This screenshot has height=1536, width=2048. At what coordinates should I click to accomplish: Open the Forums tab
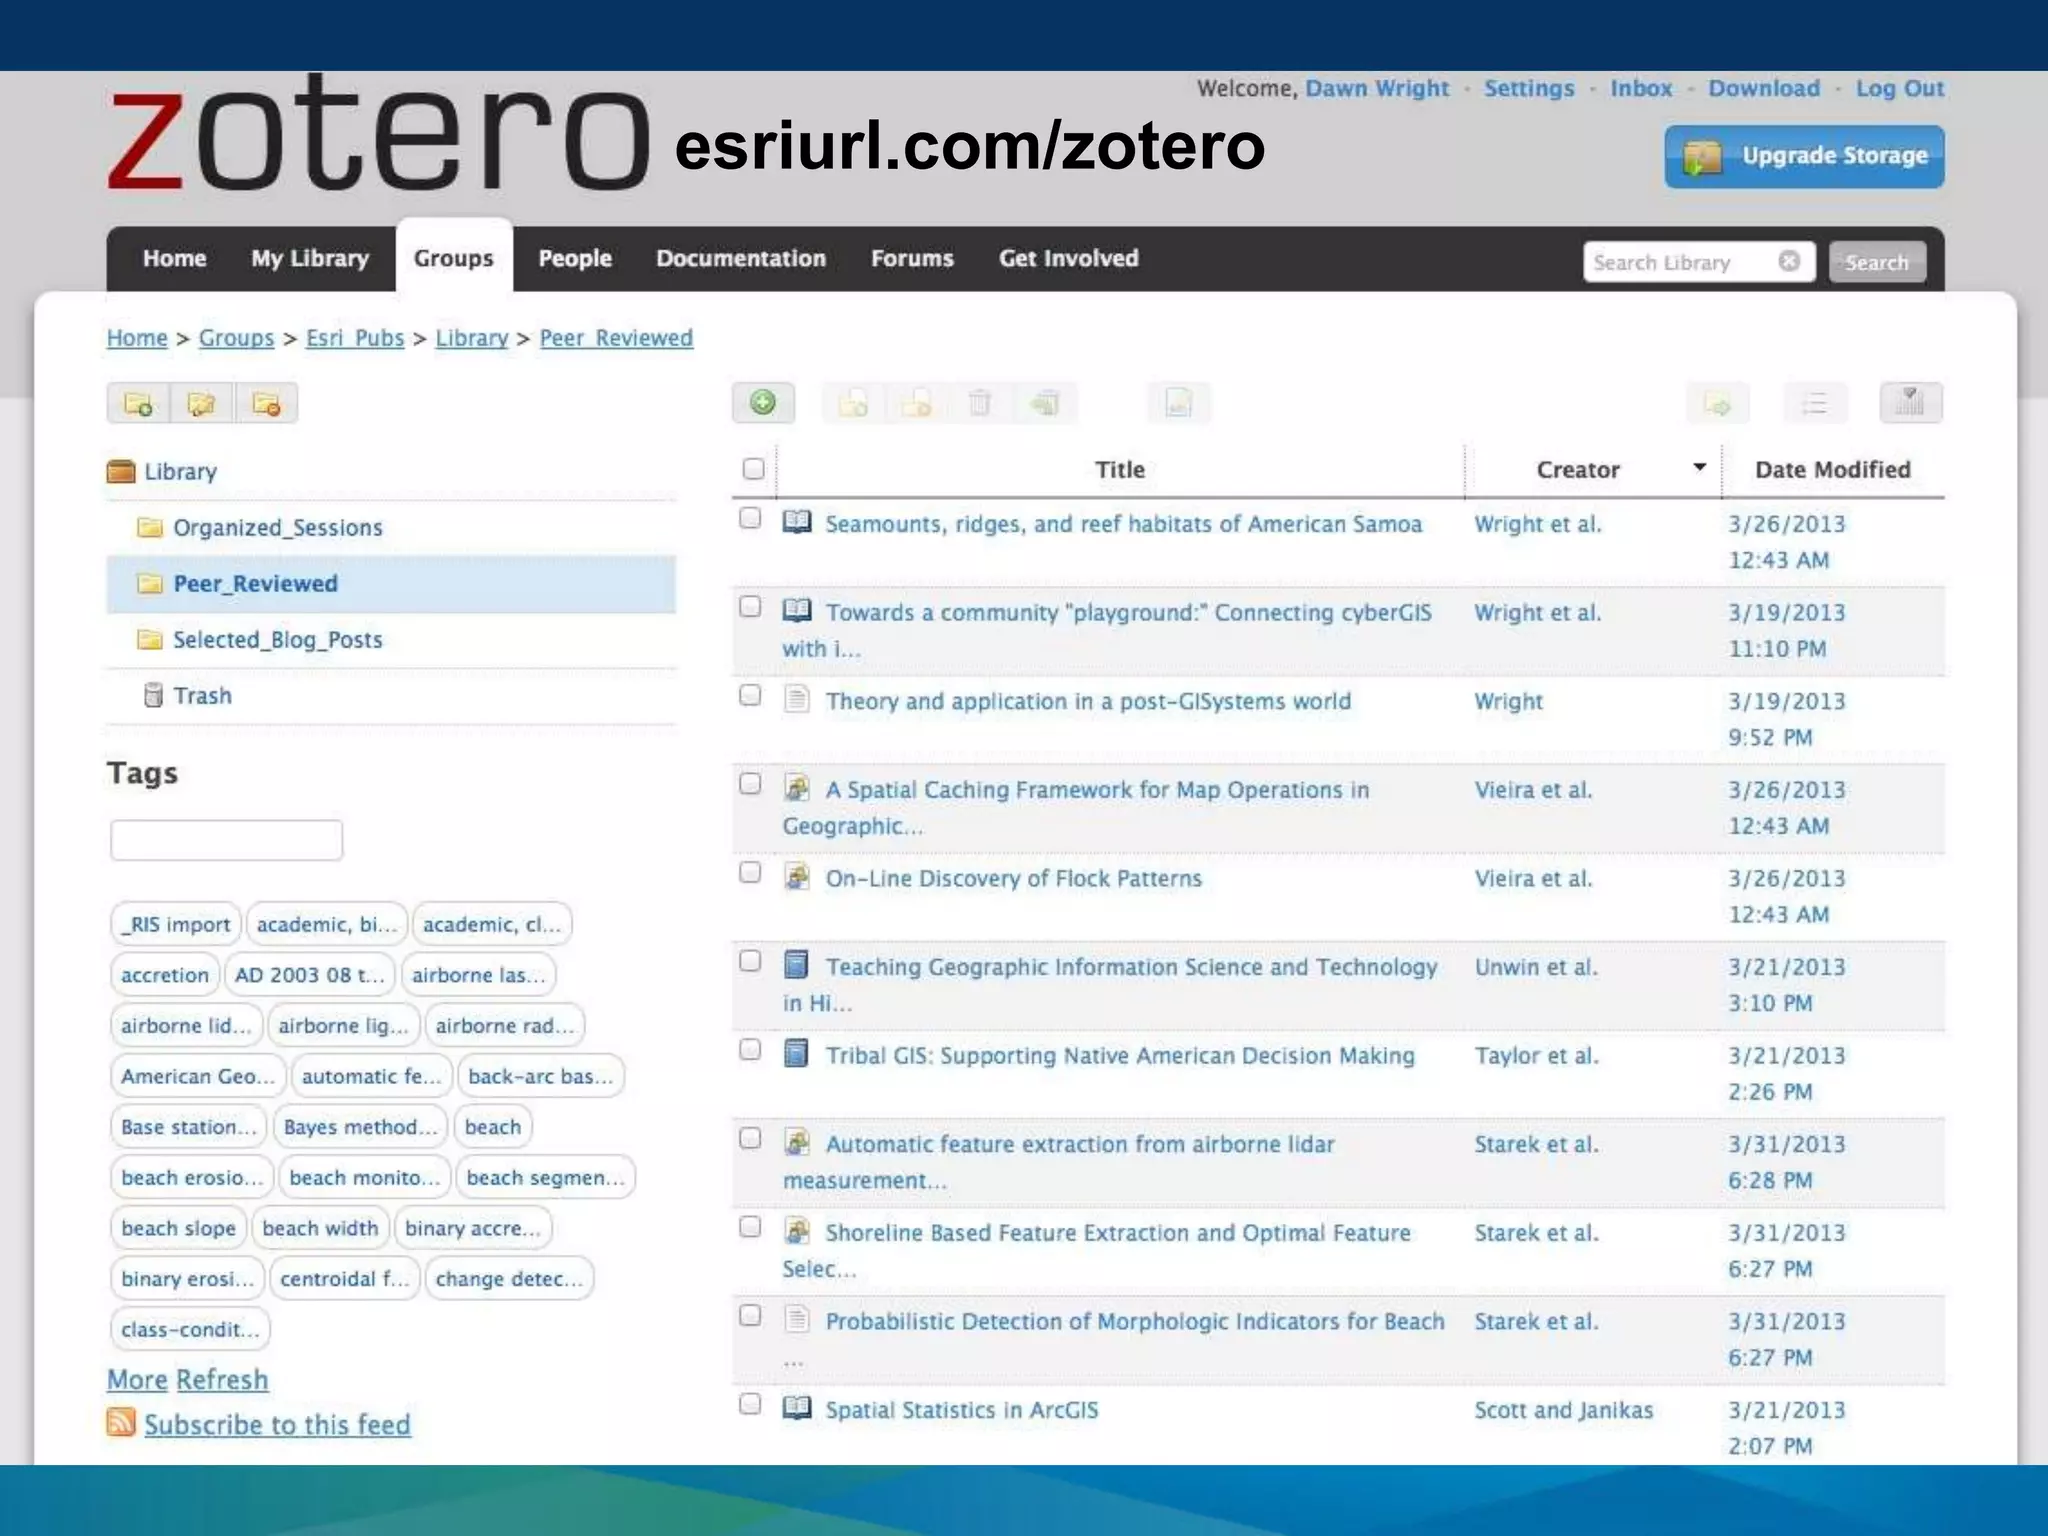point(912,258)
